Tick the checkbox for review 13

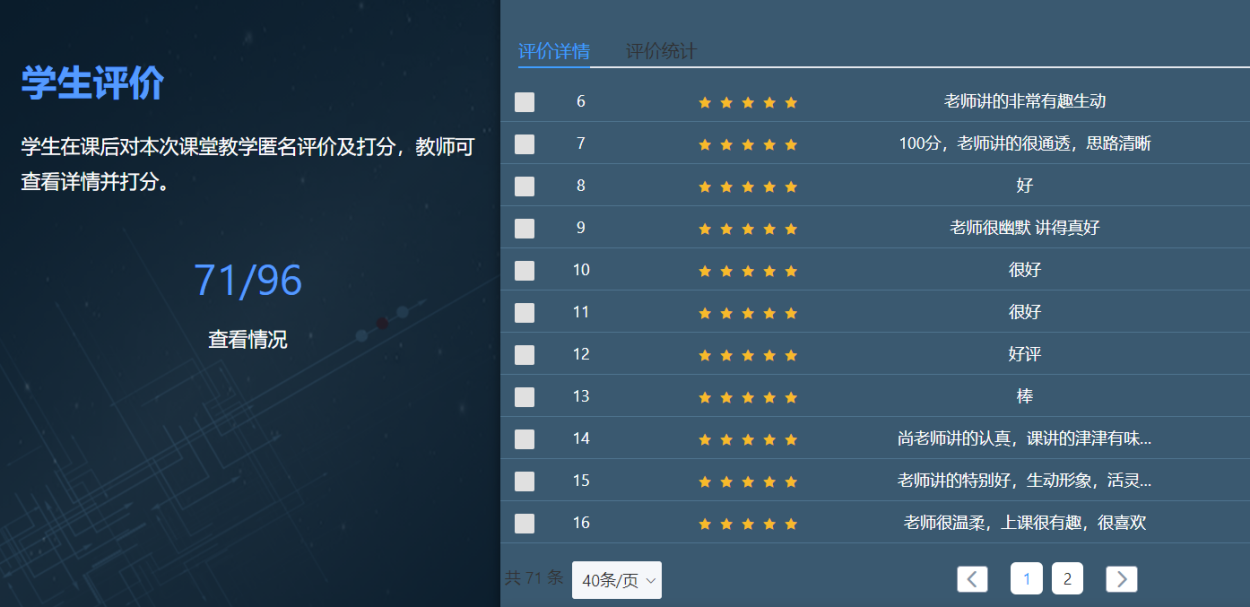coord(524,397)
